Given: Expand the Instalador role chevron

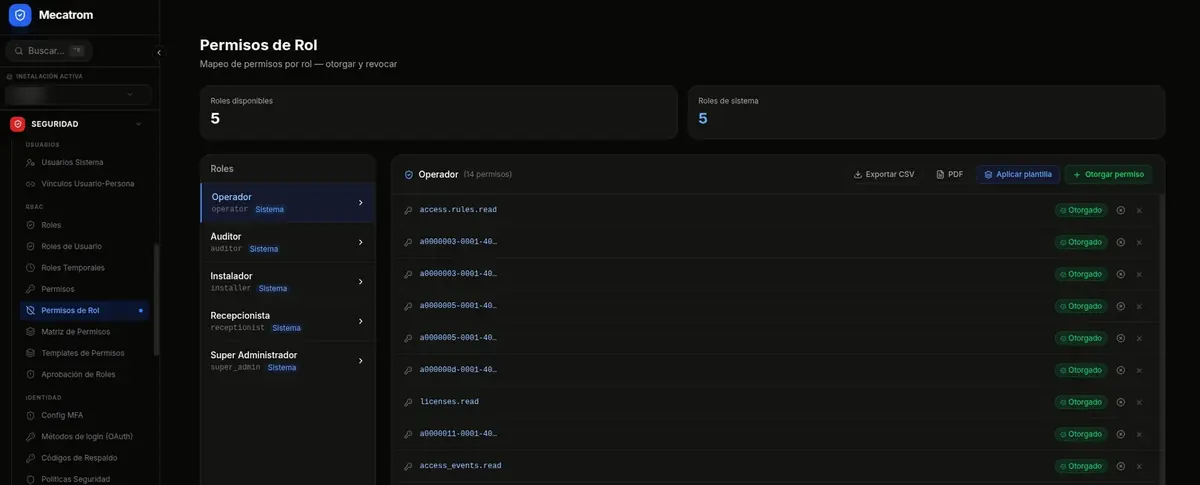Looking at the screenshot, I should [360, 282].
